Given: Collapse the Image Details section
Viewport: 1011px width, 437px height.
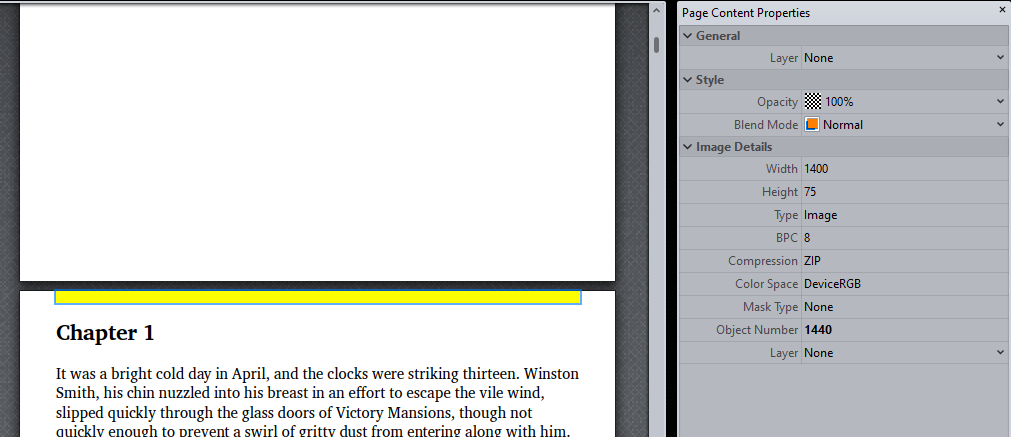Looking at the screenshot, I should click(x=688, y=147).
